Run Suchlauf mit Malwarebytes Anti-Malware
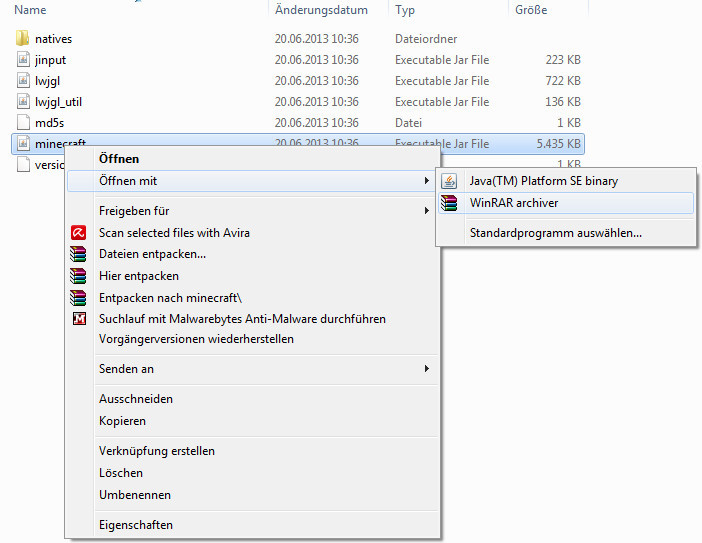This screenshot has height=543, width=702. tap(242, 319)
